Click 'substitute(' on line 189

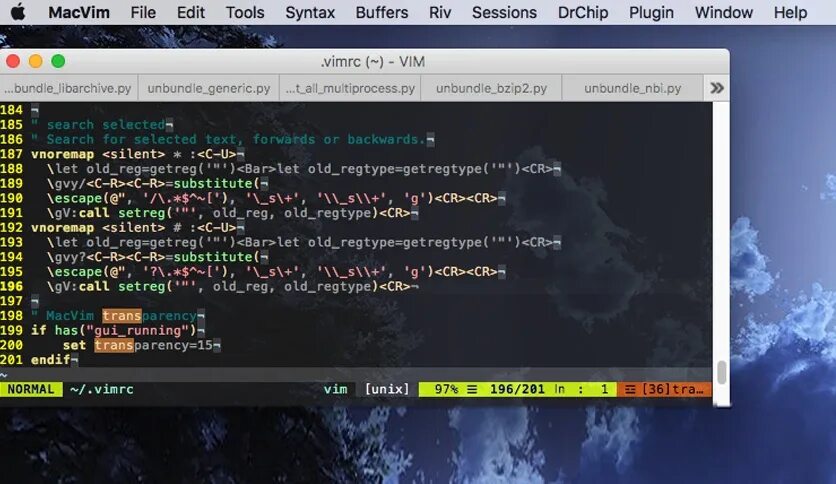(x=216, y=183)
